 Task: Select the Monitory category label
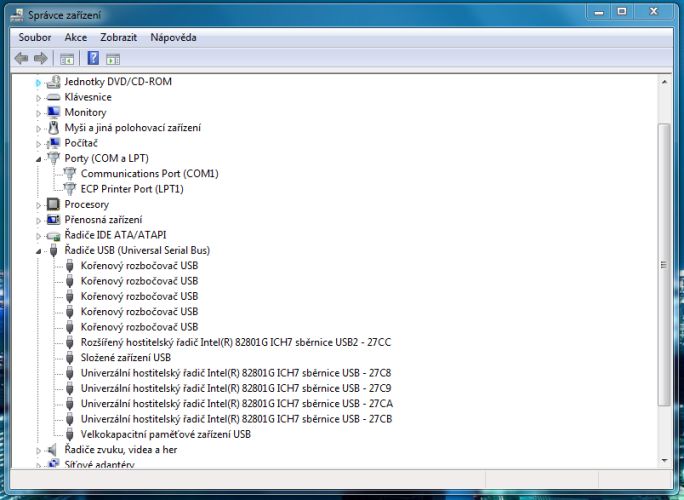click(x=86, y=112)
